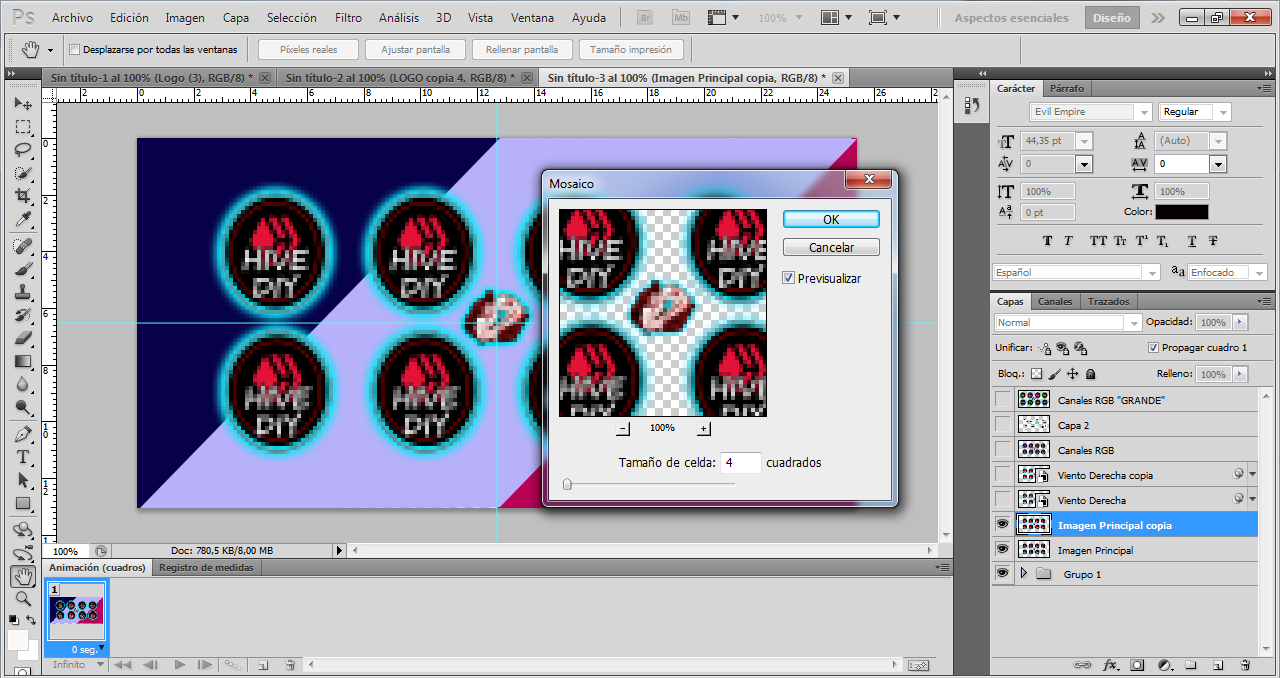Select the Dodge tool
Image resolution: width=1280 pixels, height=678 pixels.
(23, 407)
